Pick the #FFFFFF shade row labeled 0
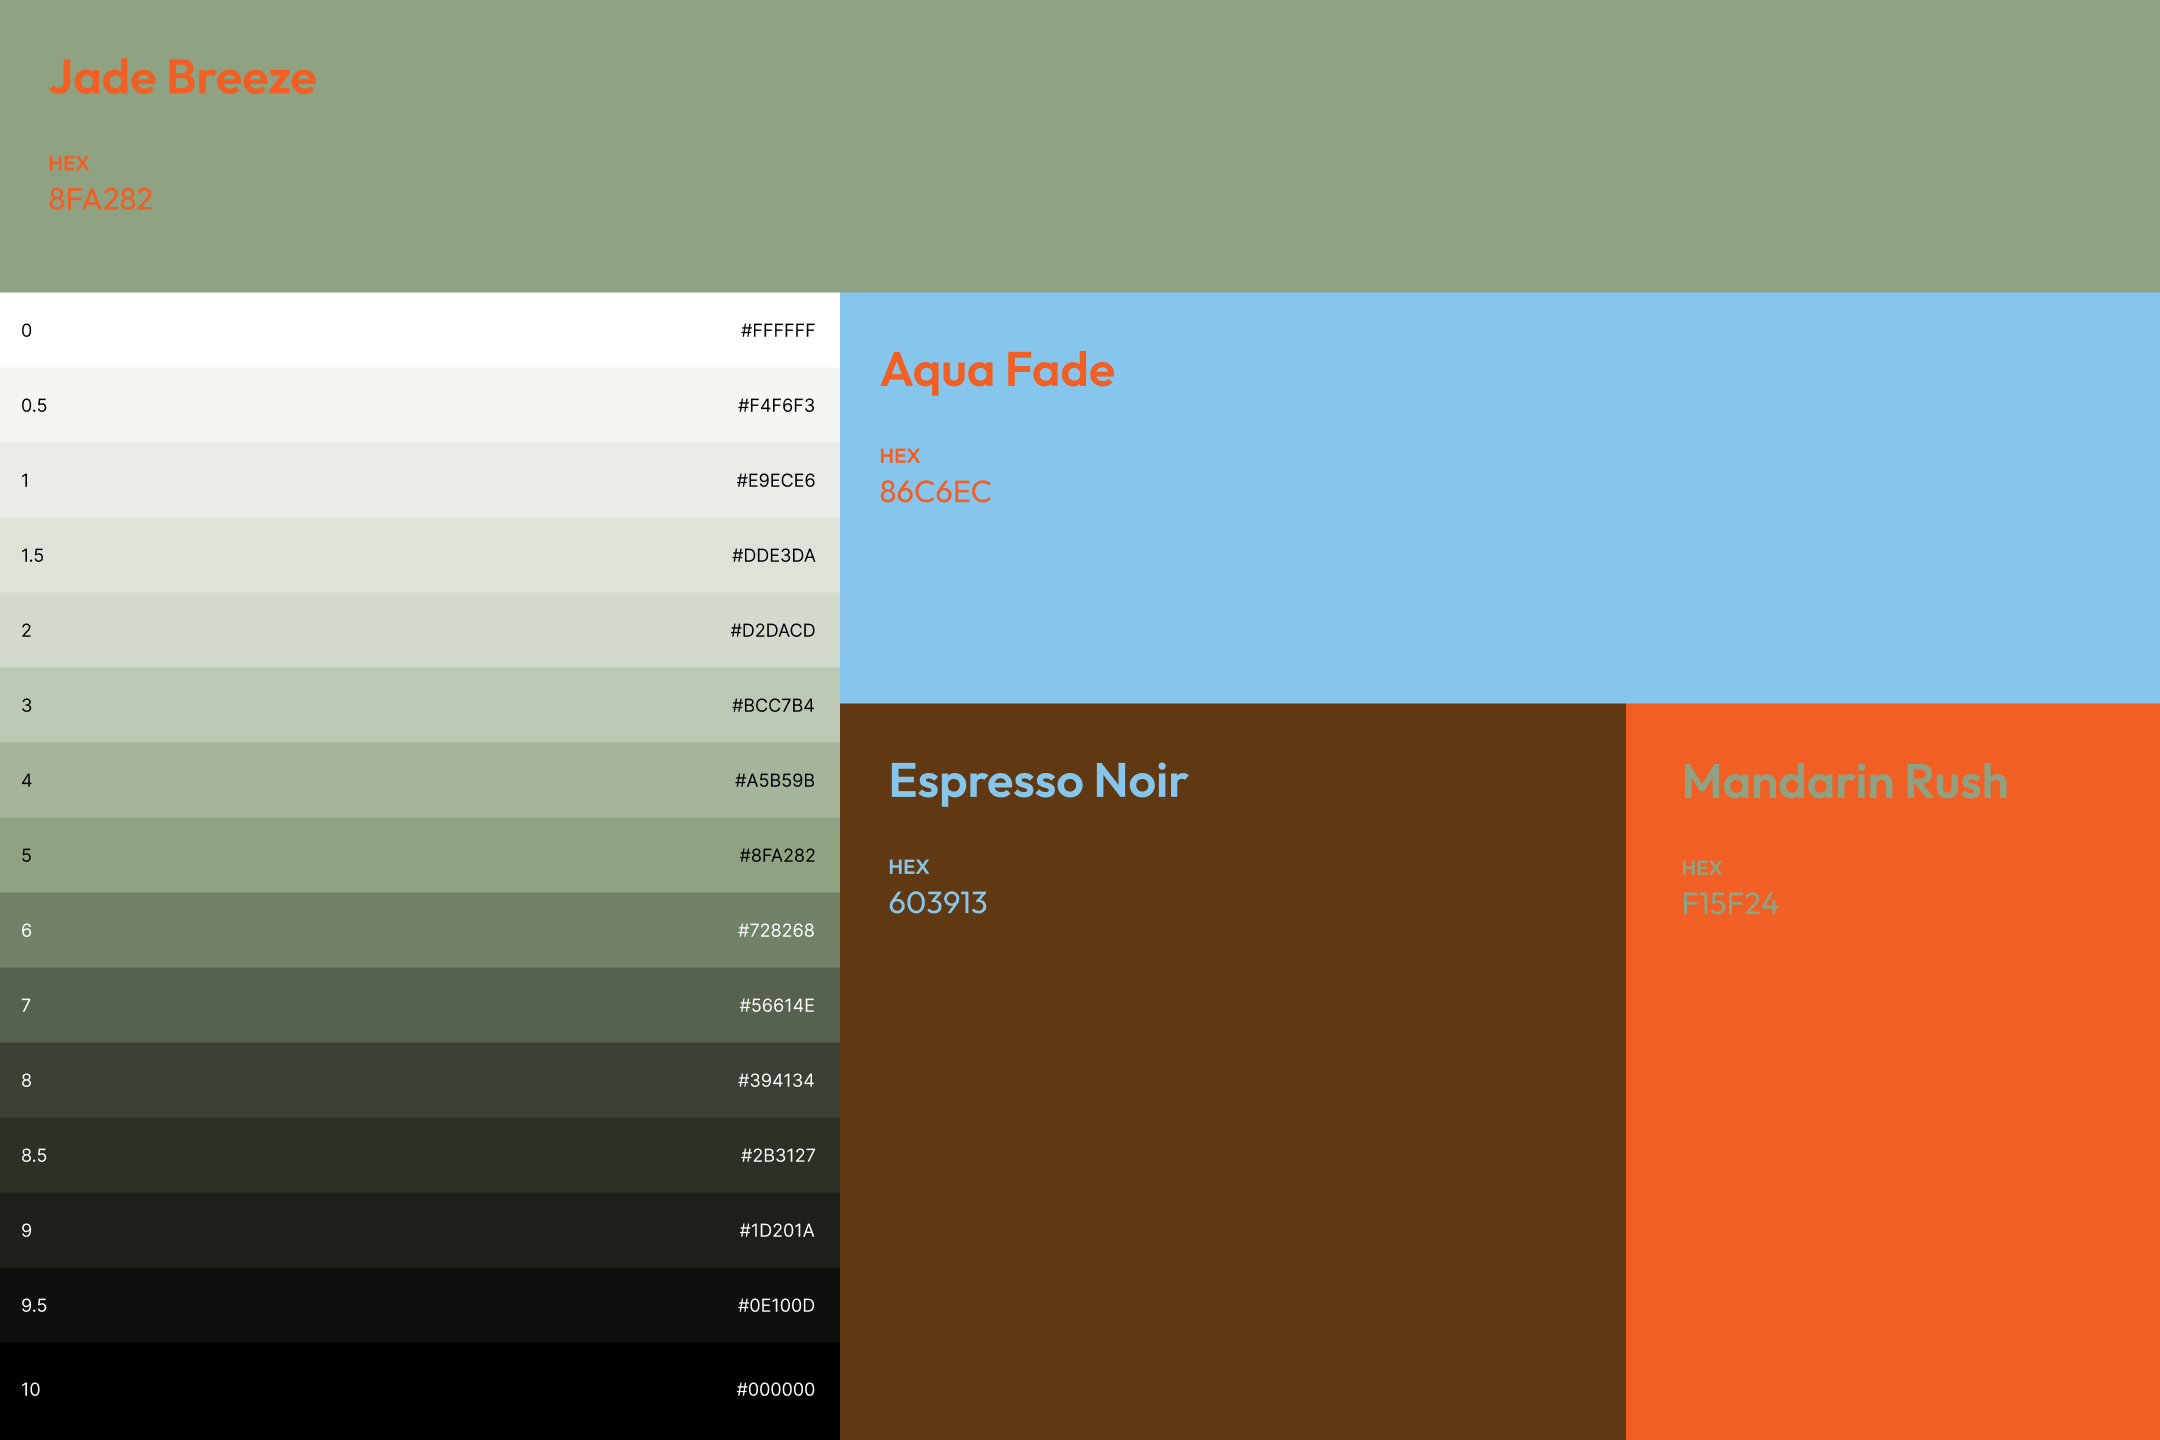Screen dimensions: 2160x1440 click(419, 330)
